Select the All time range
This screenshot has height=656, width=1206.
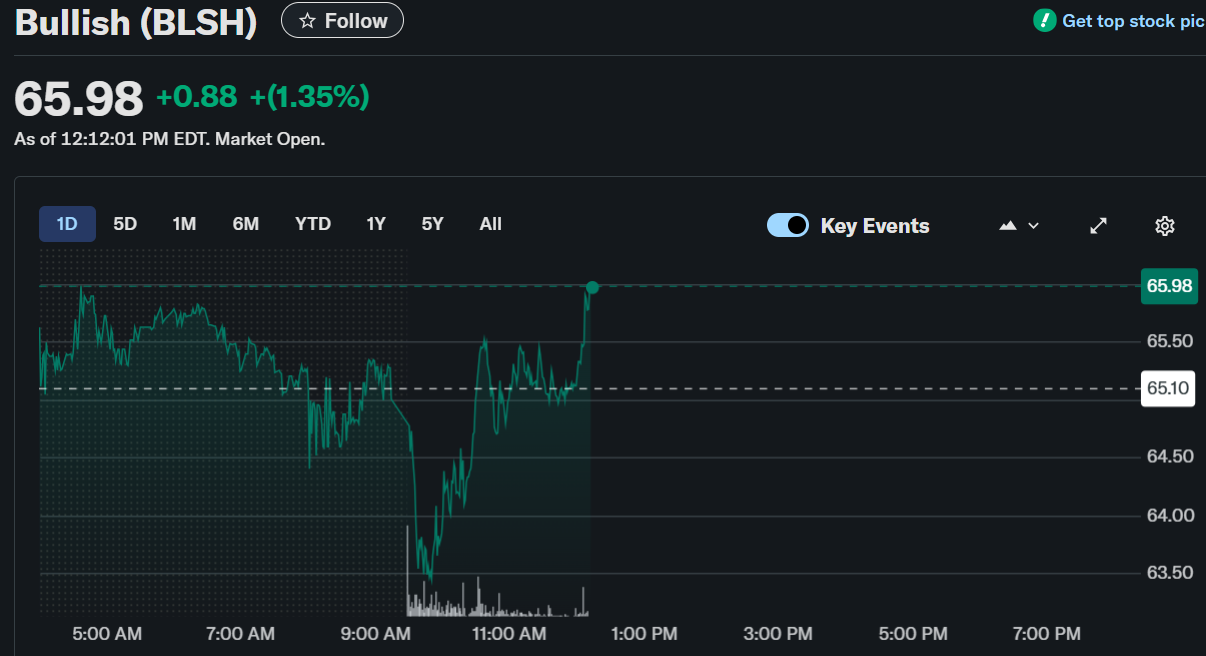click(490, 224)
